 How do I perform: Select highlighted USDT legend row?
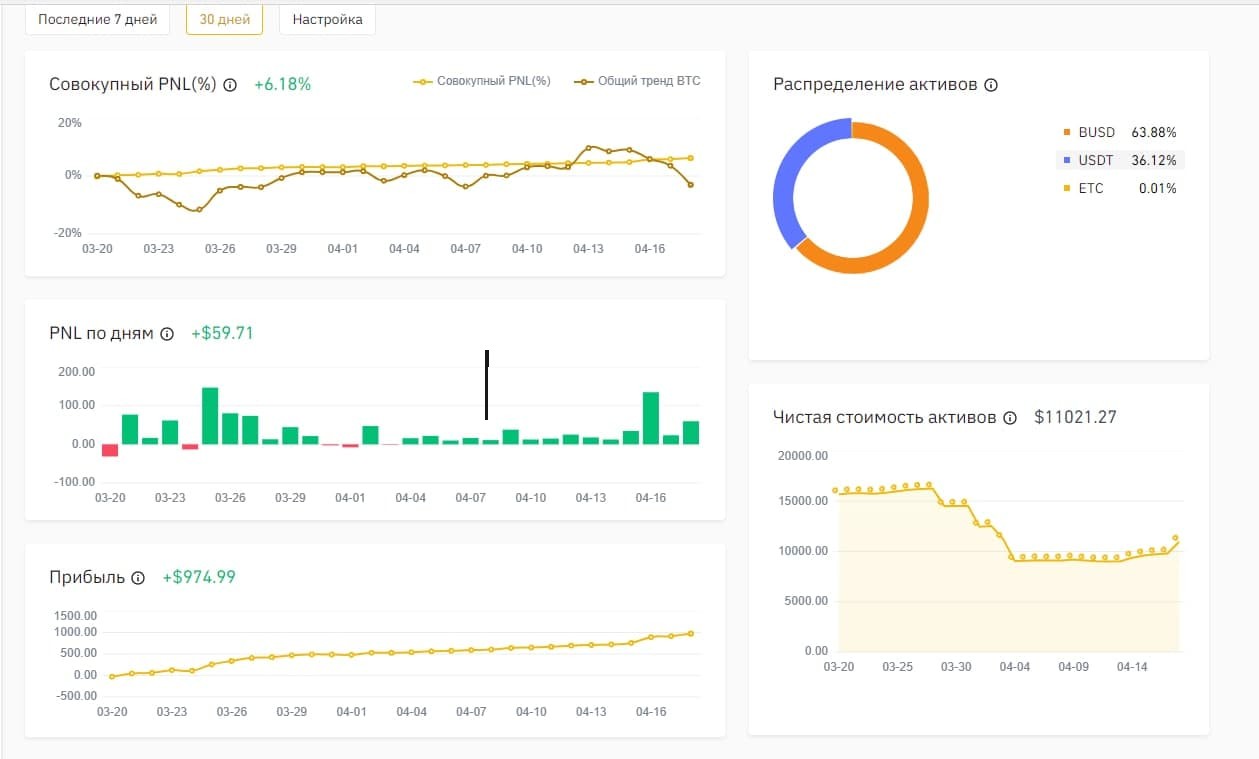(1118, 160)
